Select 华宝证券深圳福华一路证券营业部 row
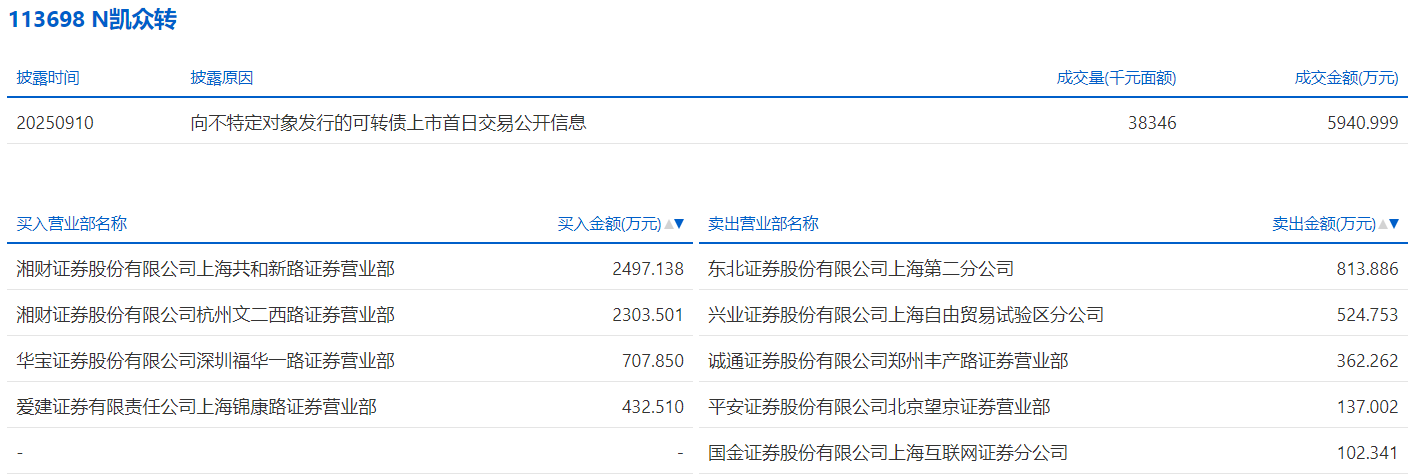Screen dimensions: 1416x476 click(x=350, y=361)
